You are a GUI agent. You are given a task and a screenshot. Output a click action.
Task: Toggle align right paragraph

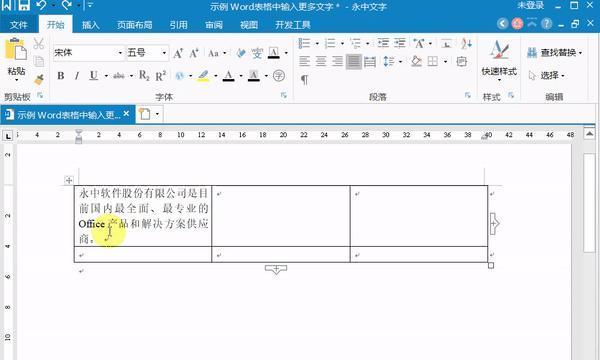[337, 62]
